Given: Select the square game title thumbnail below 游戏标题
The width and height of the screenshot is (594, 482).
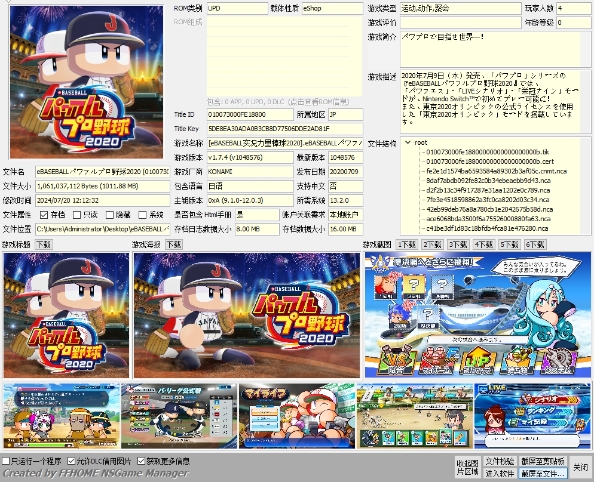Looking at the screenshot, I should 66,315.
